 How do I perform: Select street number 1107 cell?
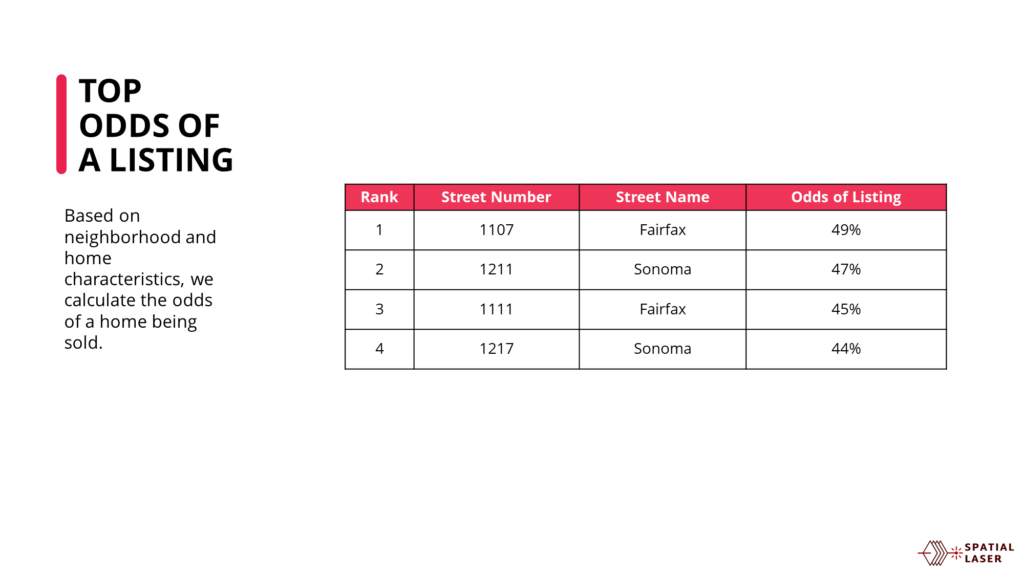click(496, 230)
